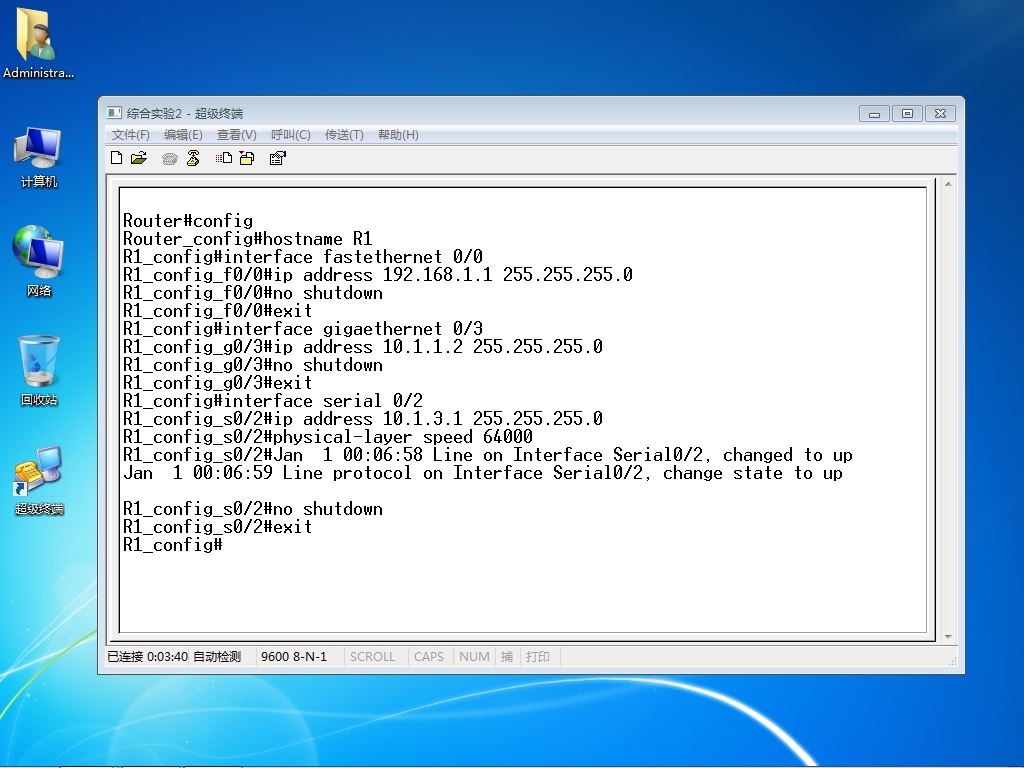Minimize the 超级终端 window

[874, 114]
